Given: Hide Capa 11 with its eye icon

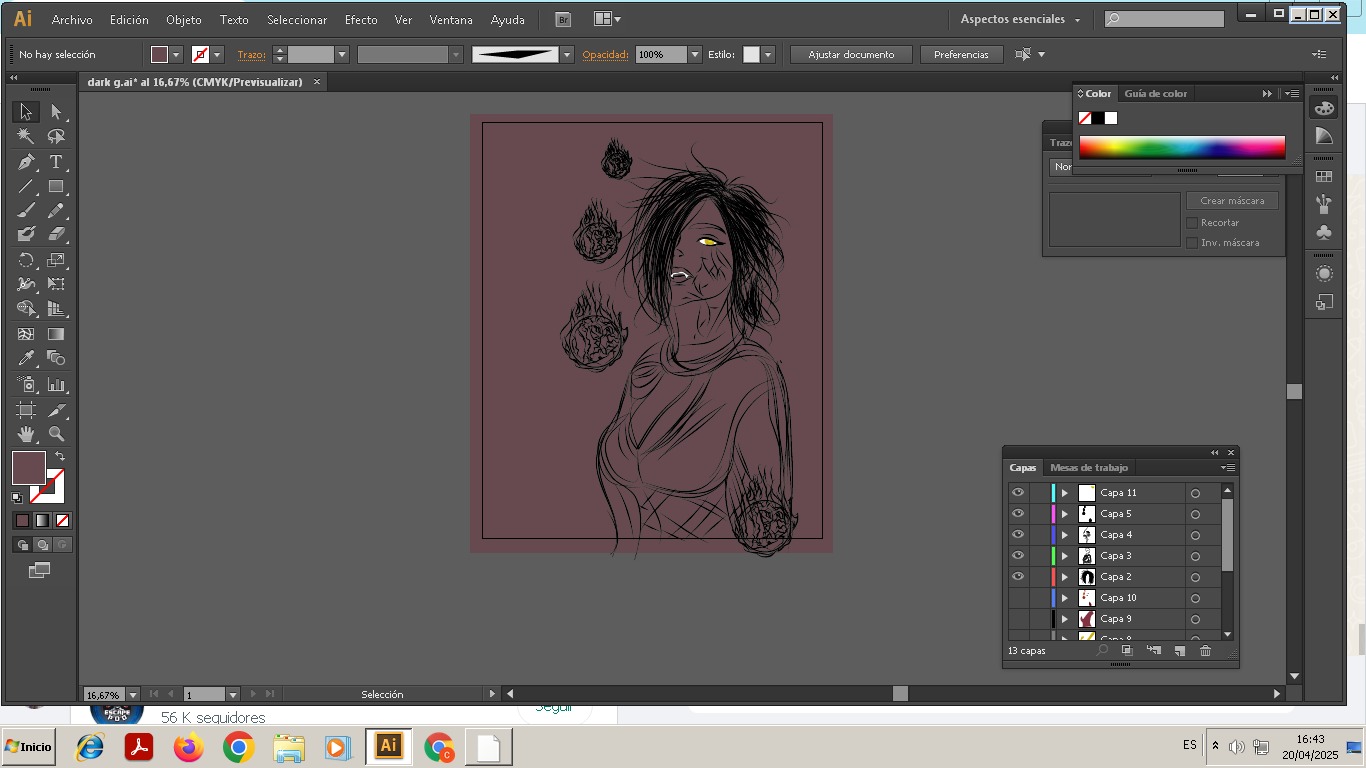Looking at the screenshot, I should pyautogui.click(x=1018, y=492).
